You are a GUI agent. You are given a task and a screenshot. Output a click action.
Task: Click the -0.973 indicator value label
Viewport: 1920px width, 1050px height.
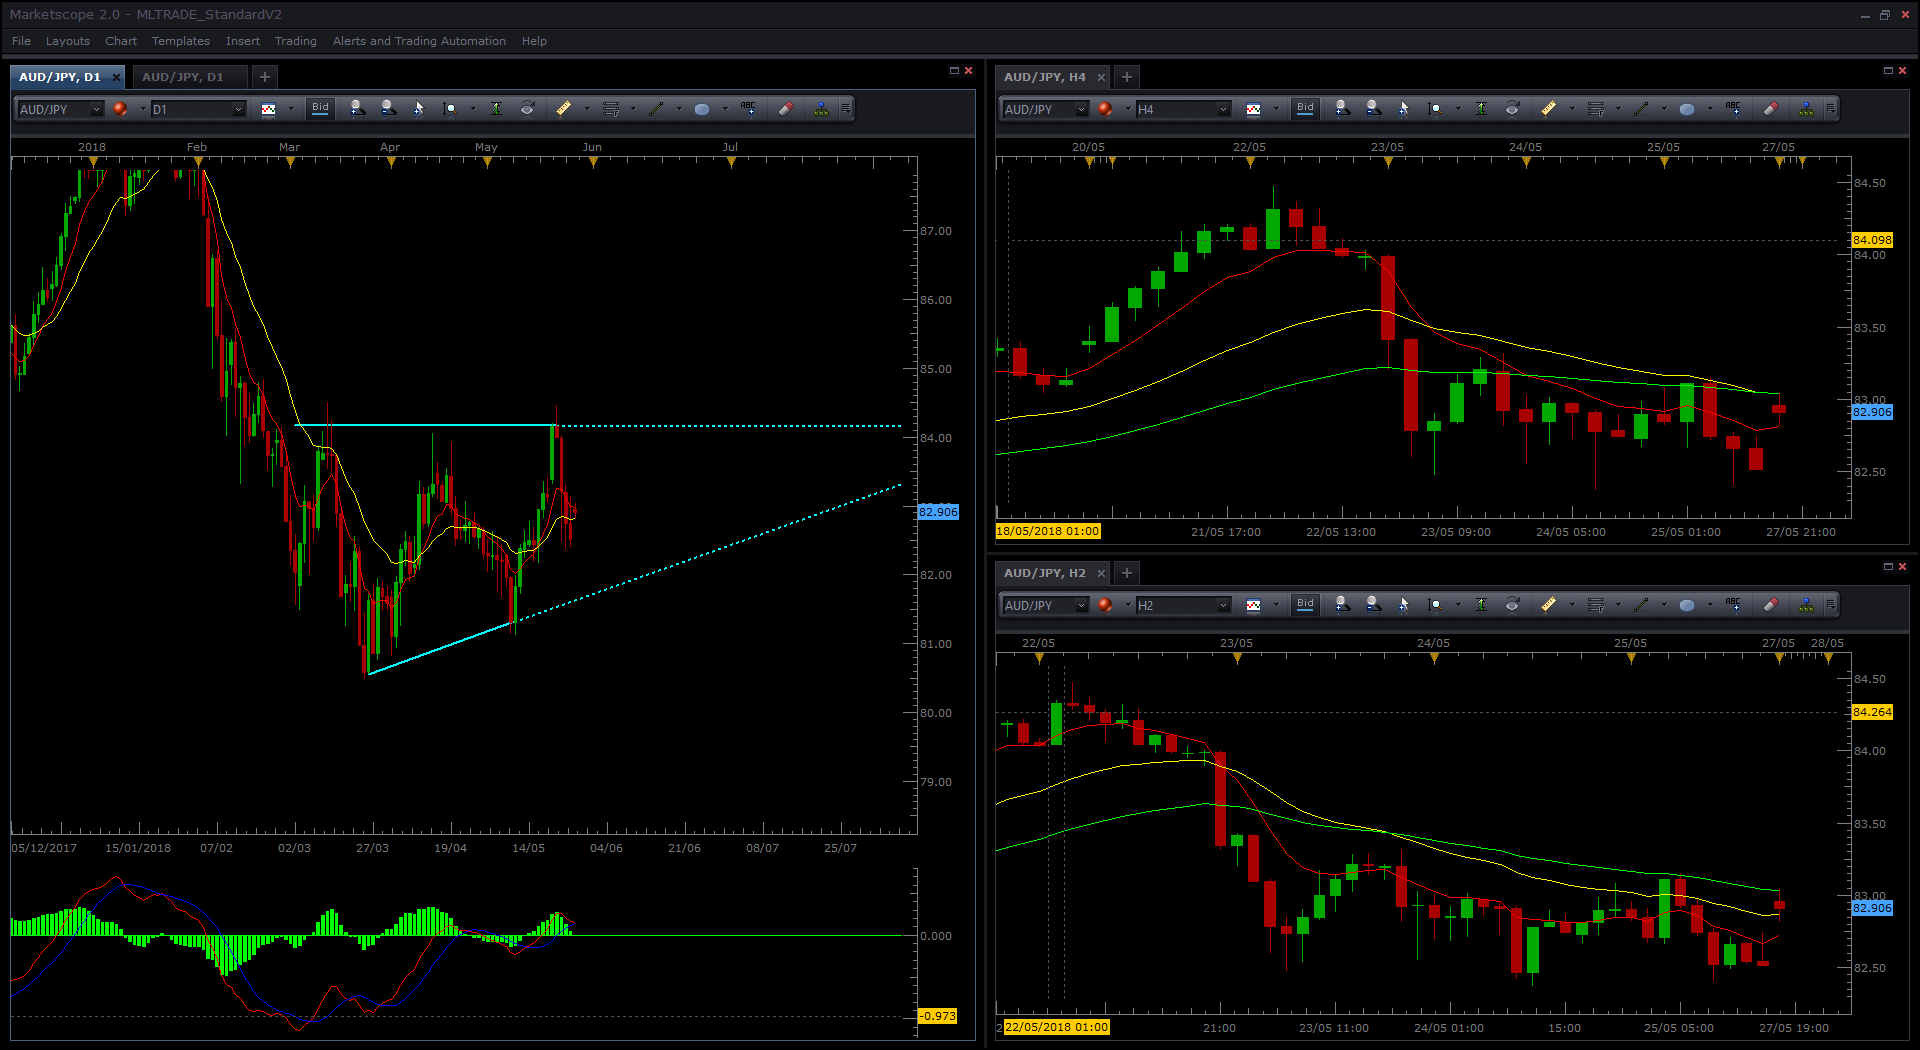pyautogui.click(x=937, y=1016)
